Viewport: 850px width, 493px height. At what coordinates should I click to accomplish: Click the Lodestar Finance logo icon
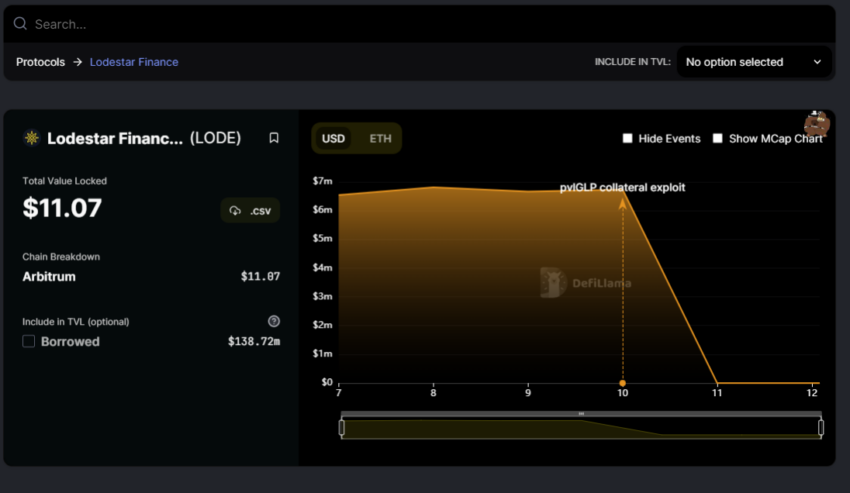click(32, 138)
